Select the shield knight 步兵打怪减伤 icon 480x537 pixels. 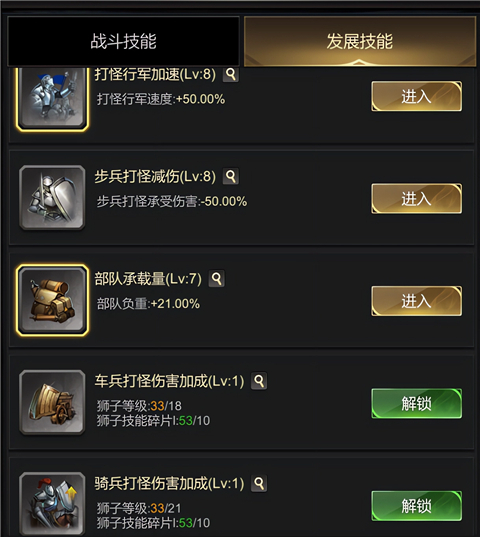click(52, 198)
